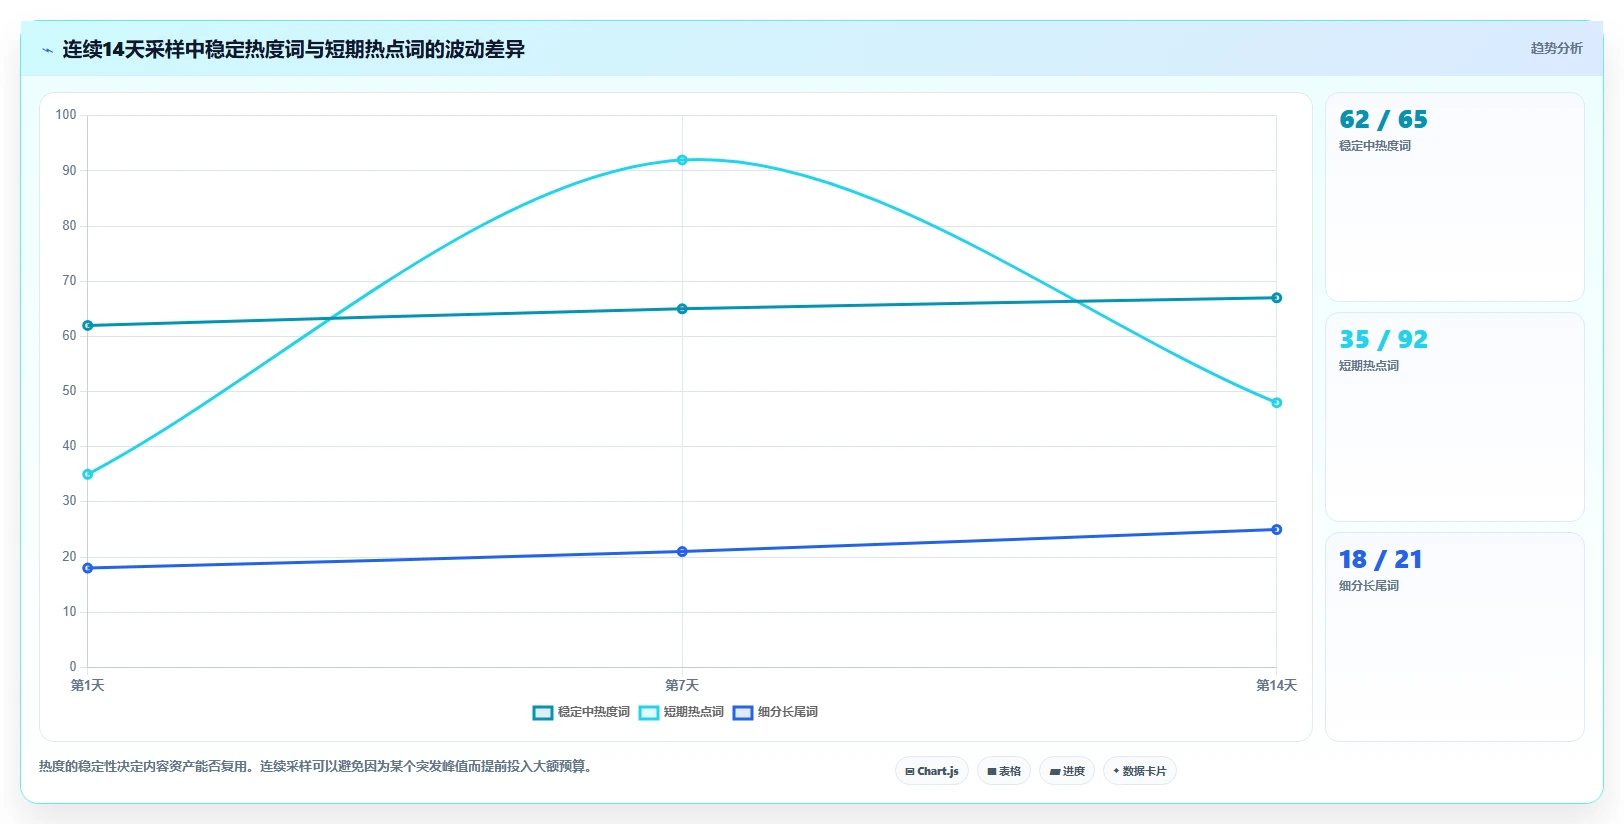Click the 数据卡片 tag chip
The image size is (1624, 824).
(1140, 771)
